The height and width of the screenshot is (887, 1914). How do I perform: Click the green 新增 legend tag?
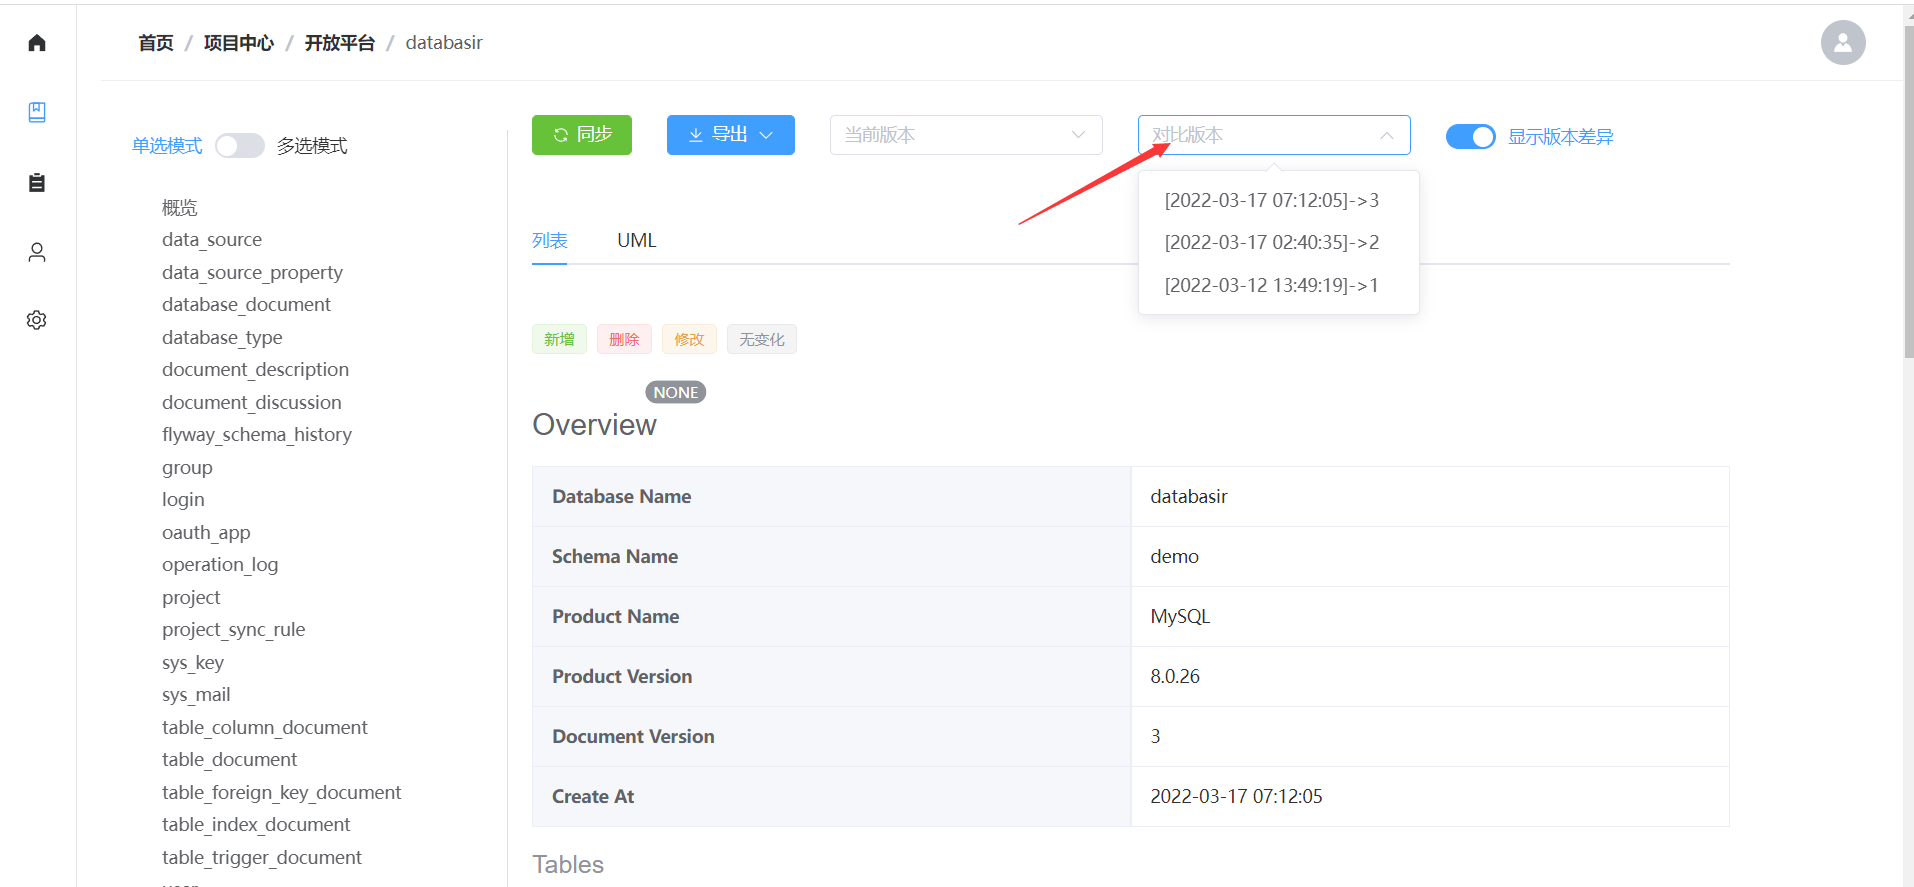[x=559, y=340]
